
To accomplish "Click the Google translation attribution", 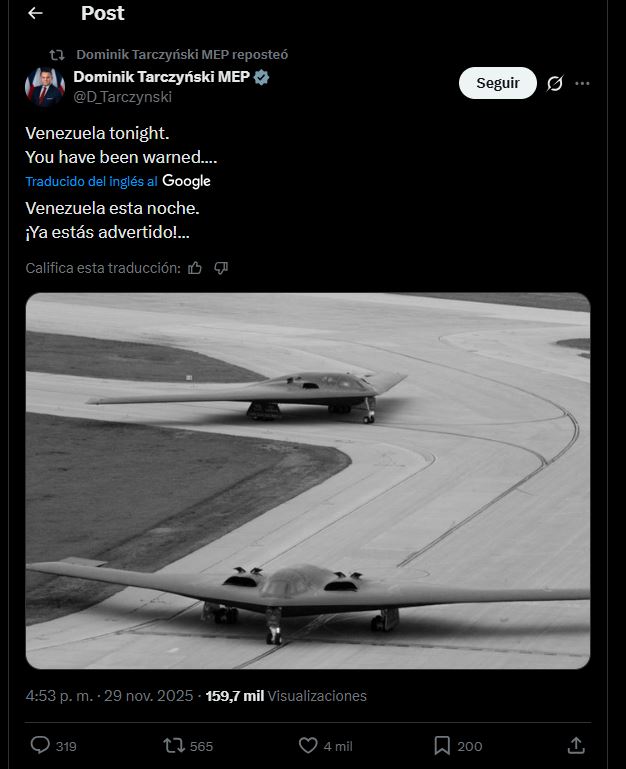I will click(x=186, y=181).
